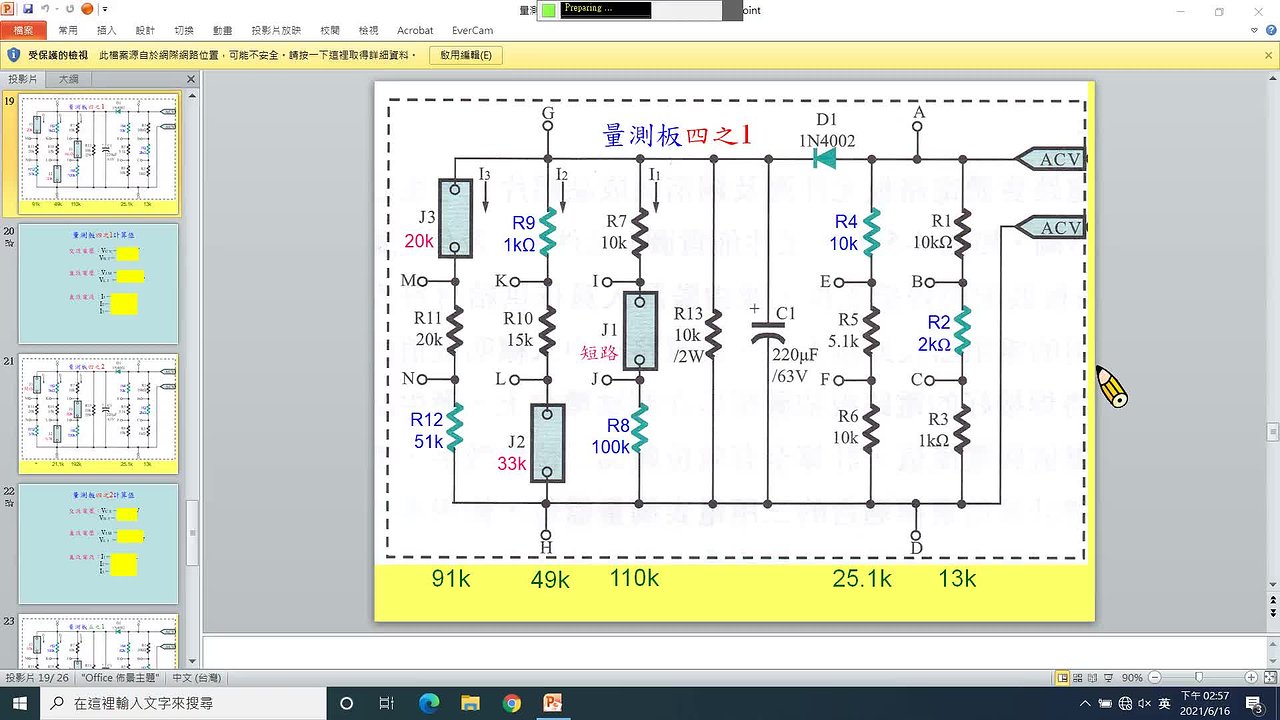The width and height of the screenshot is (1280, 720).
Task: Click the zoom in plus button
Action: click(x=1250, y=678)
